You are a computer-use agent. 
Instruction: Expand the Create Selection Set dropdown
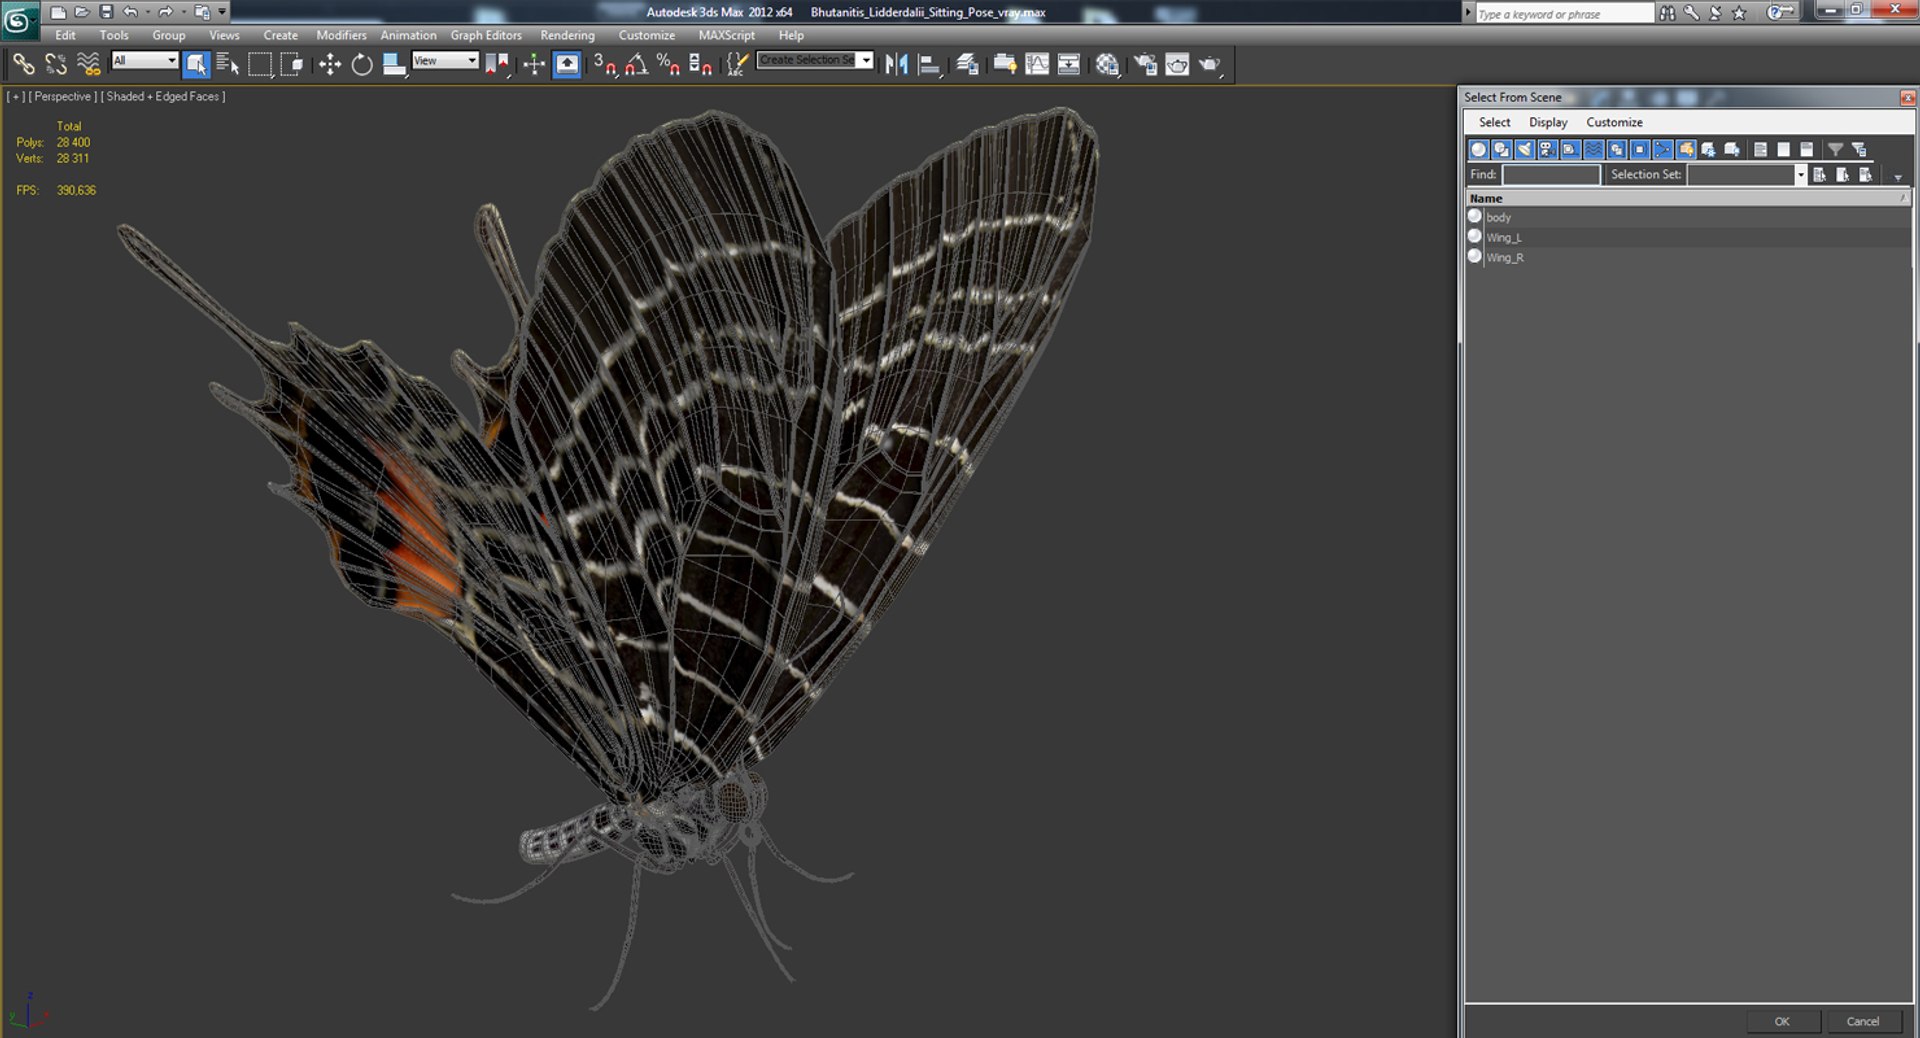coord(866,60)
